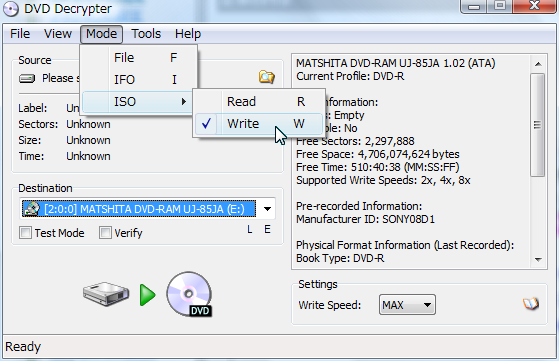The image size is (559, 361).
Task: Minimize the DVD Decrypter window
Action: coord(474,6)
